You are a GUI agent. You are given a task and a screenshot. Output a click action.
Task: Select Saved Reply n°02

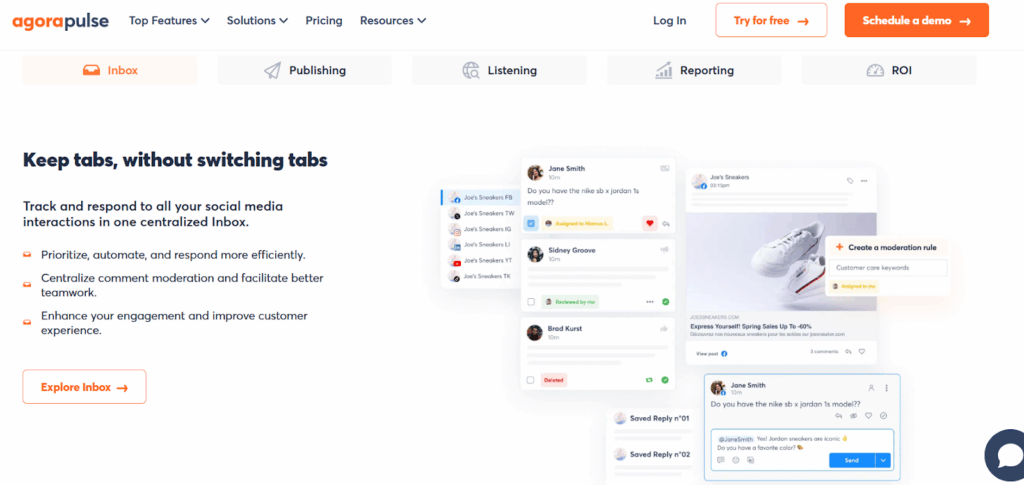[652, 454]
